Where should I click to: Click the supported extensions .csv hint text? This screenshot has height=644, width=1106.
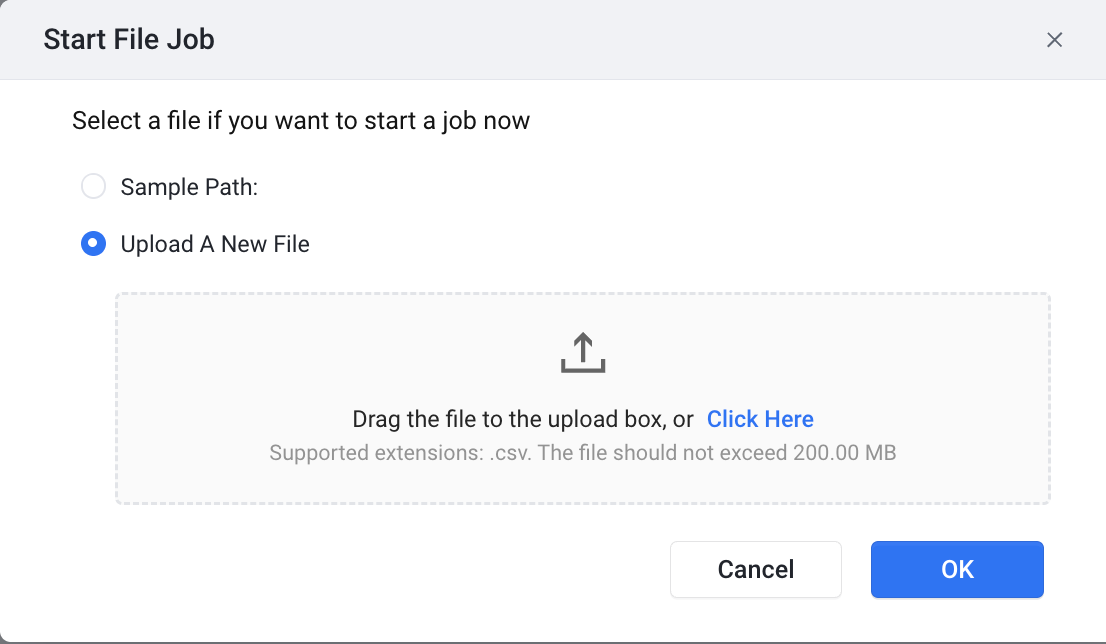(x=583, y=453)
